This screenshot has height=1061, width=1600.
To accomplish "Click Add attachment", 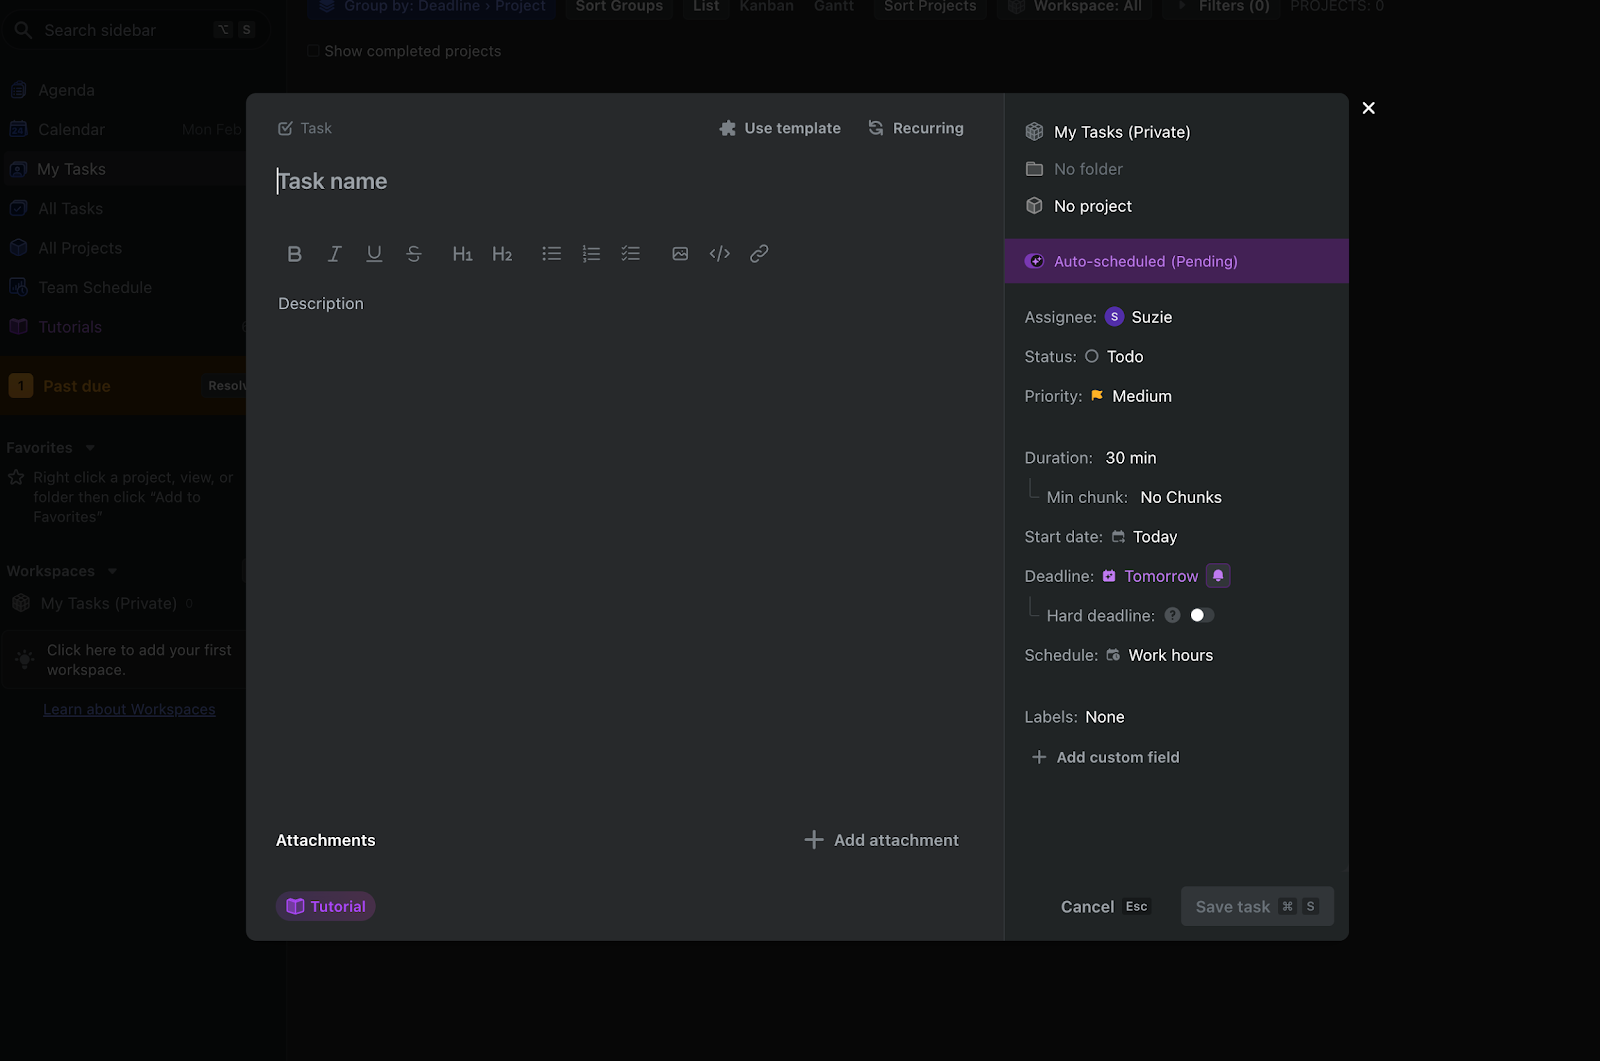I will click(x=882, y=840).
